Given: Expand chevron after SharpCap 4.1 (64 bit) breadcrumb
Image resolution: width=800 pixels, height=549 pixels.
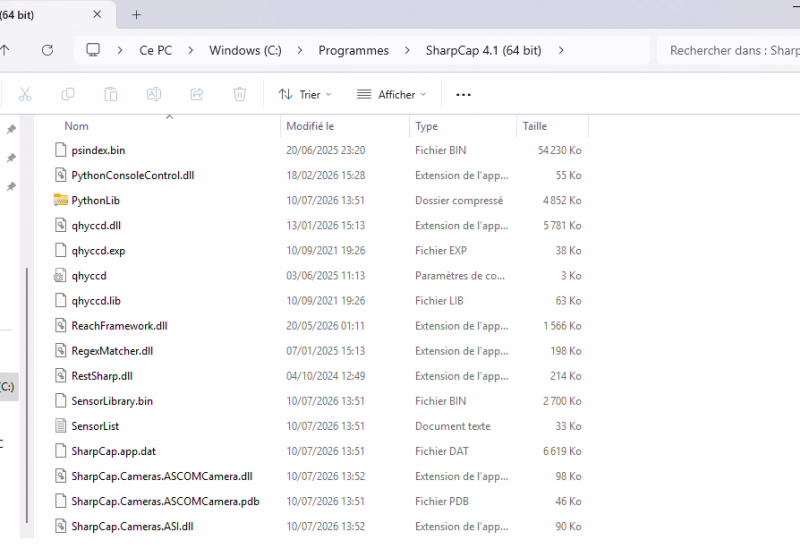Looking at the screenshot, I should click(x=561, y=50).
